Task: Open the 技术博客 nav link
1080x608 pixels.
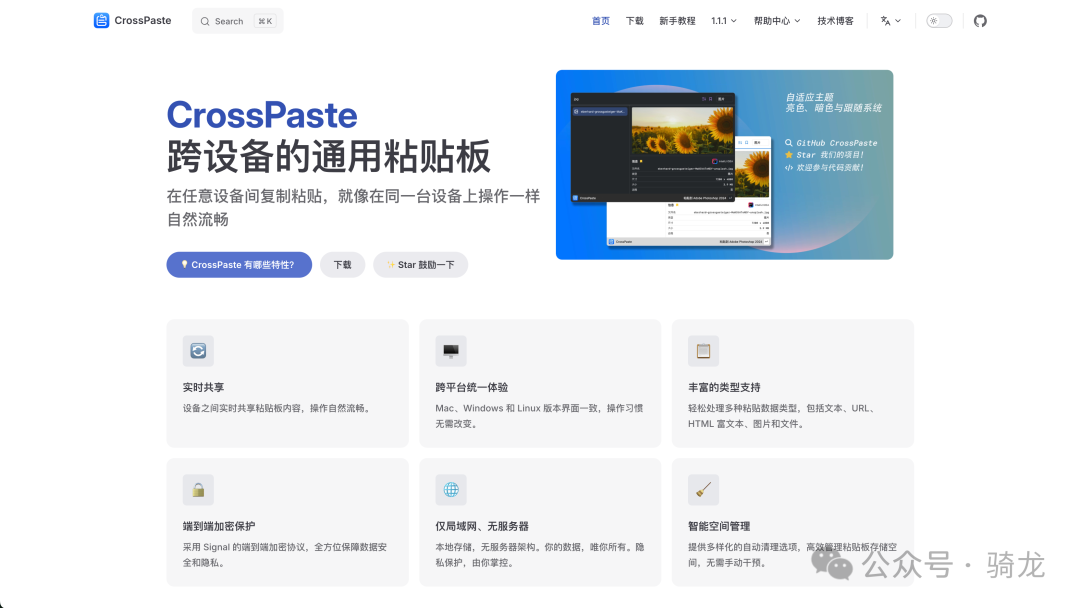Action: click(x=835, y=20)
